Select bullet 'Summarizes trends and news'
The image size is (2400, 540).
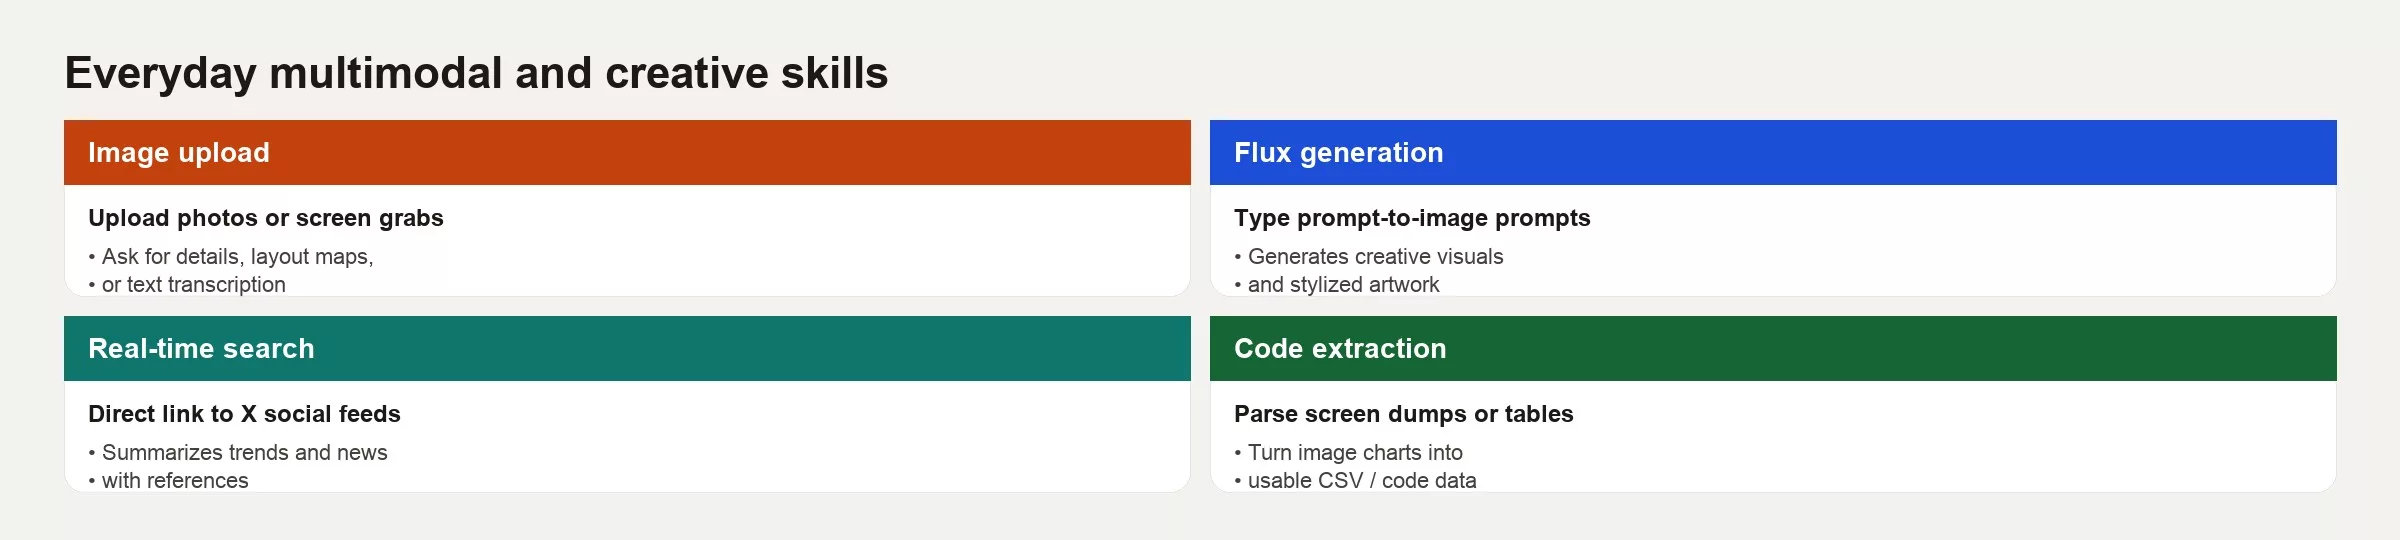[x=238, y=453]
